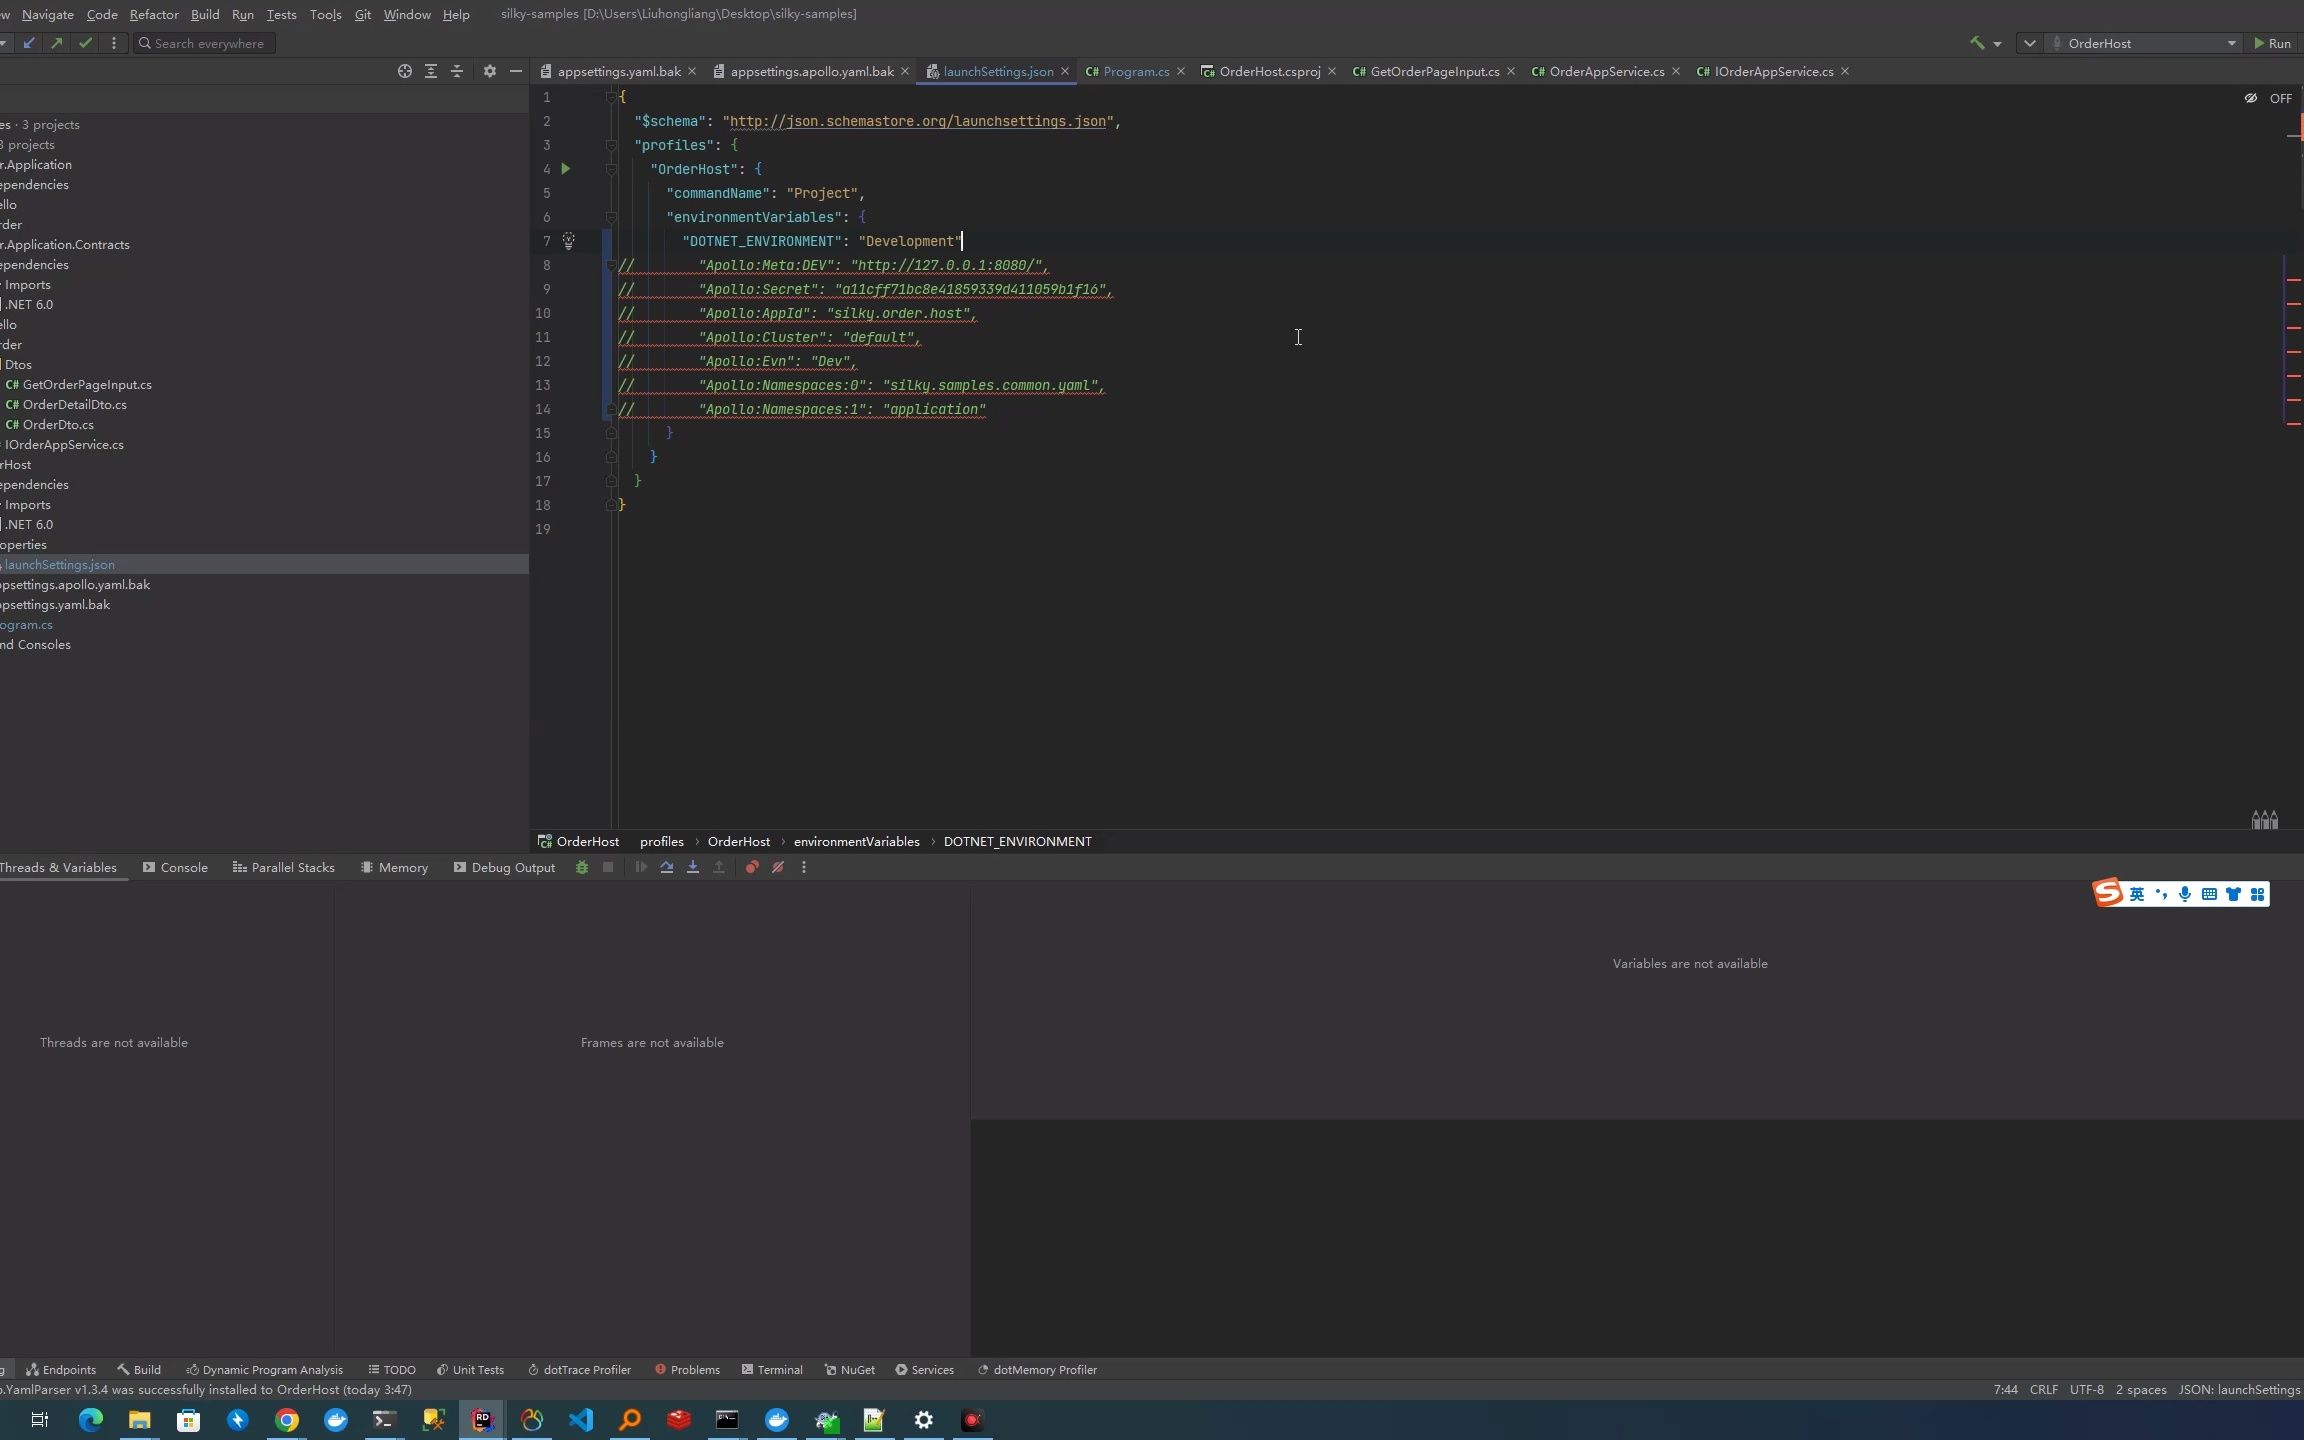This screenshot has width=2304, height=1440.
Task: Collapse the comment block fold on line 8
Action: point(611,265)
